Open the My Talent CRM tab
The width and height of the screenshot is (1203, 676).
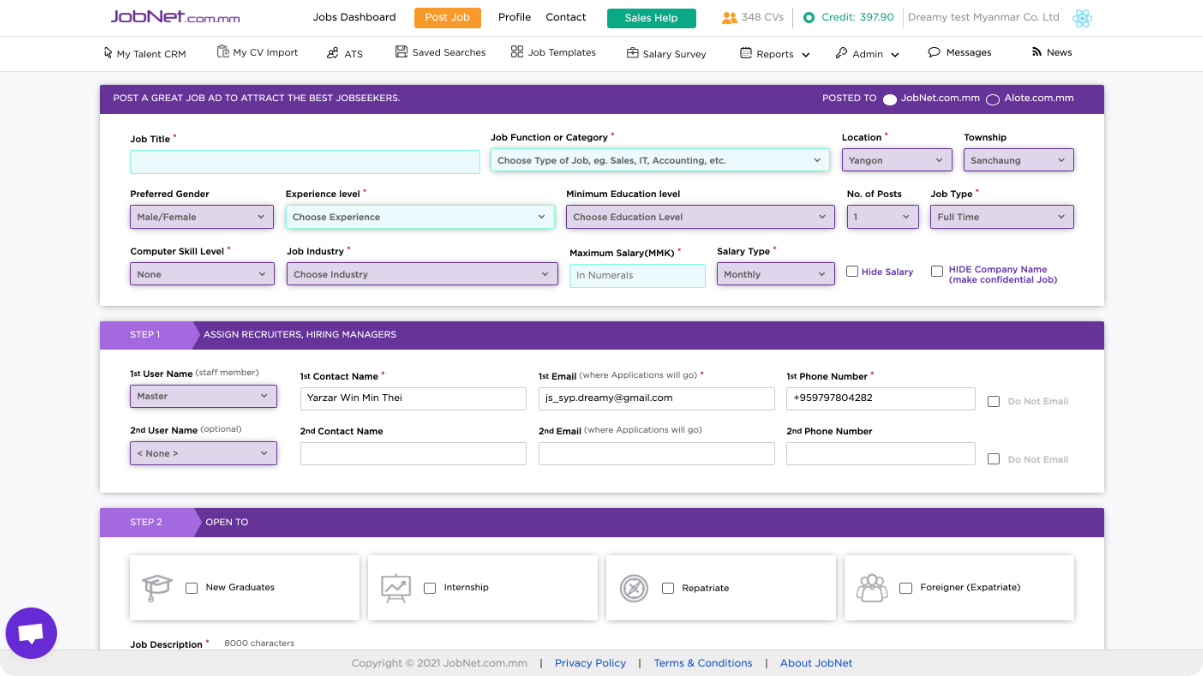click(145, 53)
